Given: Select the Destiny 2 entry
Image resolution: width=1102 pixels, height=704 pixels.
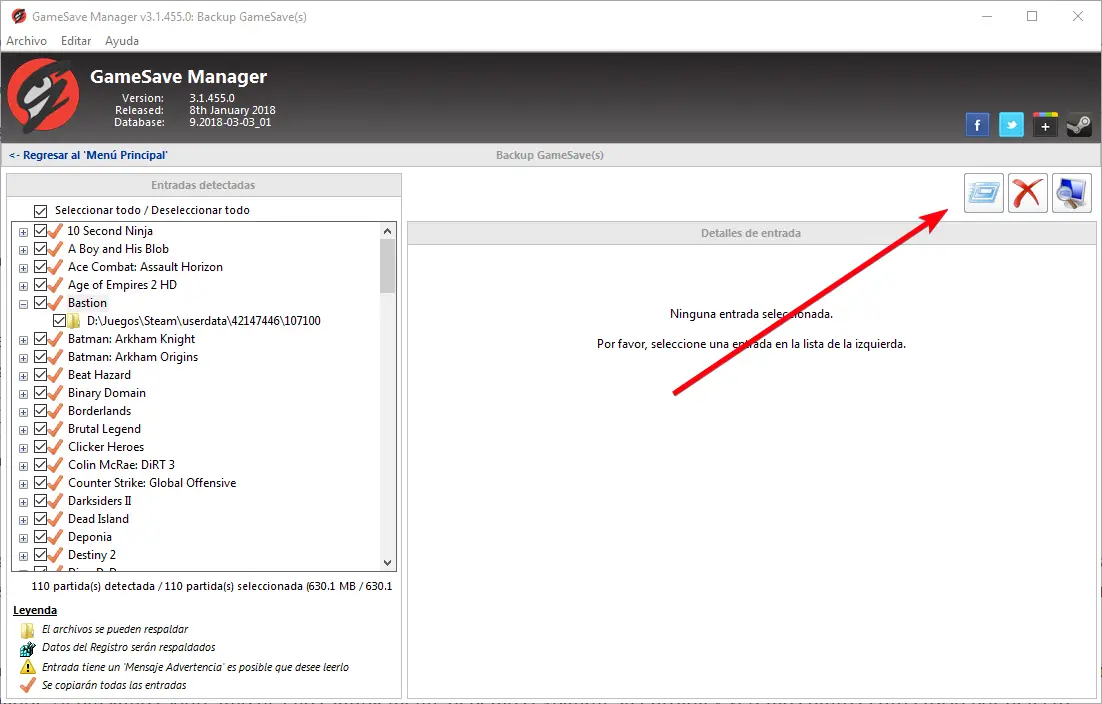Looking at the screenshot, I should coord(92,555).
